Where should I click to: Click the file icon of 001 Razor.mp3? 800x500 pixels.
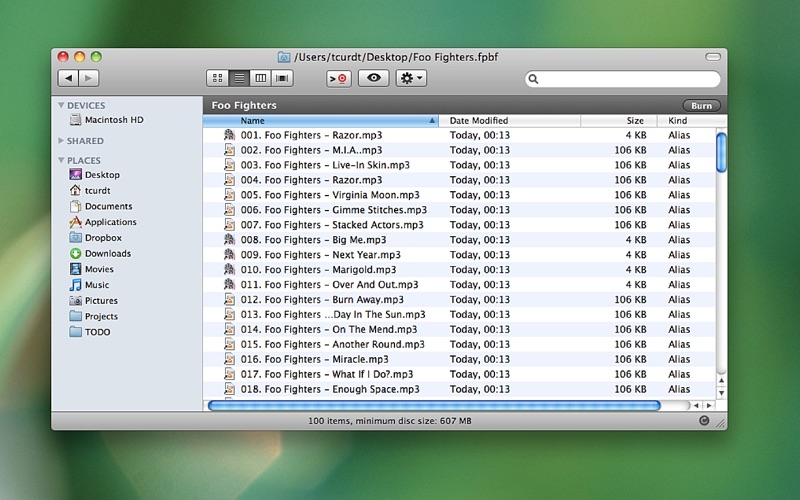230,135
